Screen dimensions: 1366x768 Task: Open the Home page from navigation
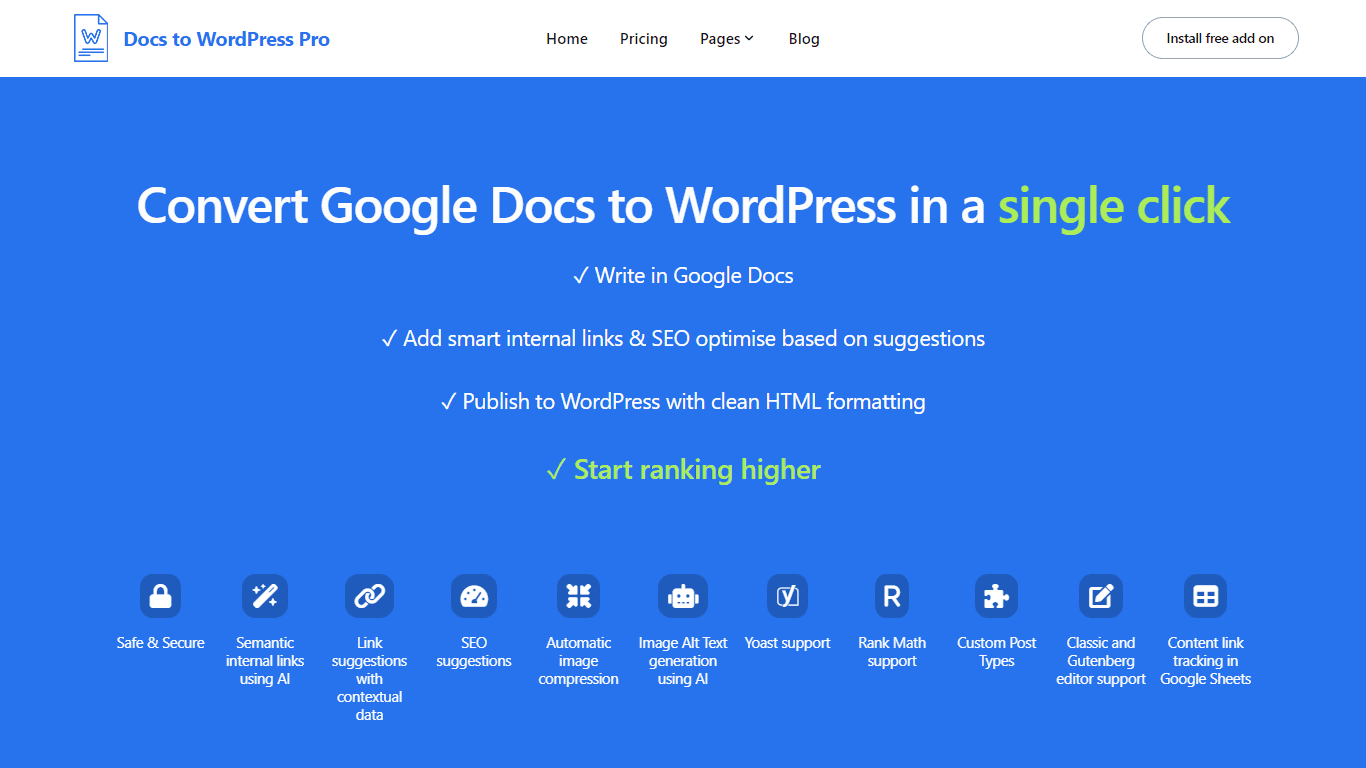567,39
